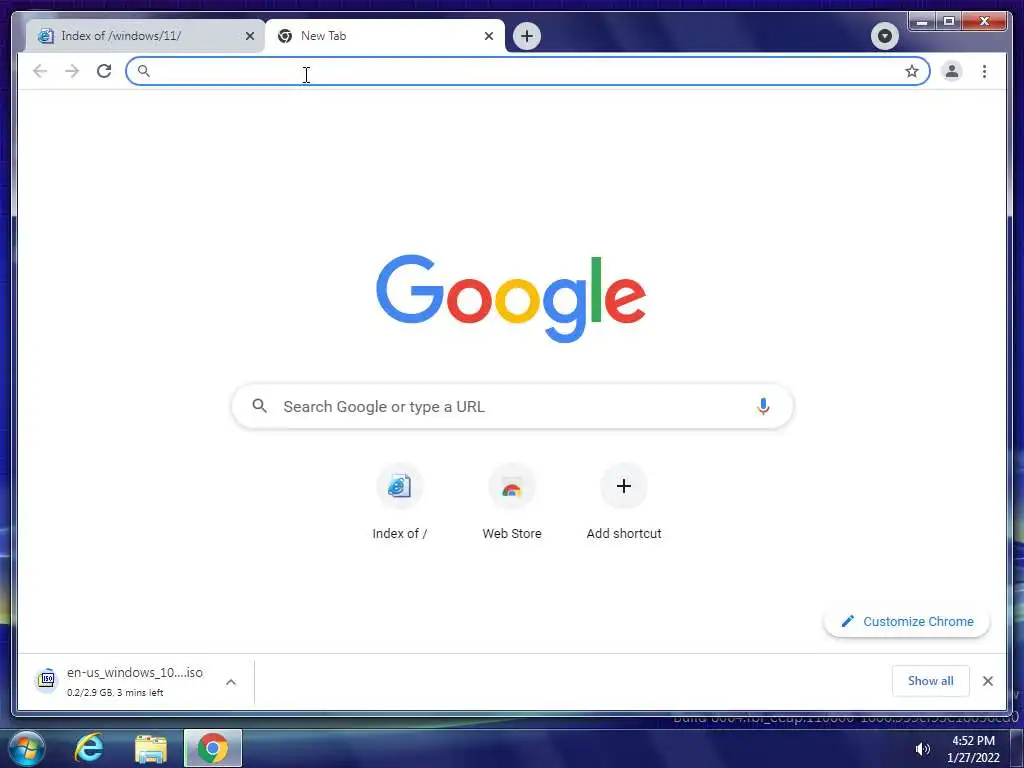The image size is (1024, 768).
Task: Minimize the Chrome window
Action: pyautogui.click(x=921, y=22)
